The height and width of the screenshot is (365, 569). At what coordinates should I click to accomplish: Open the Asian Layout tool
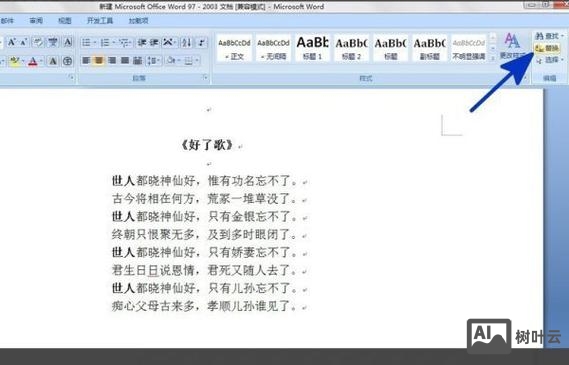point(169,43)
